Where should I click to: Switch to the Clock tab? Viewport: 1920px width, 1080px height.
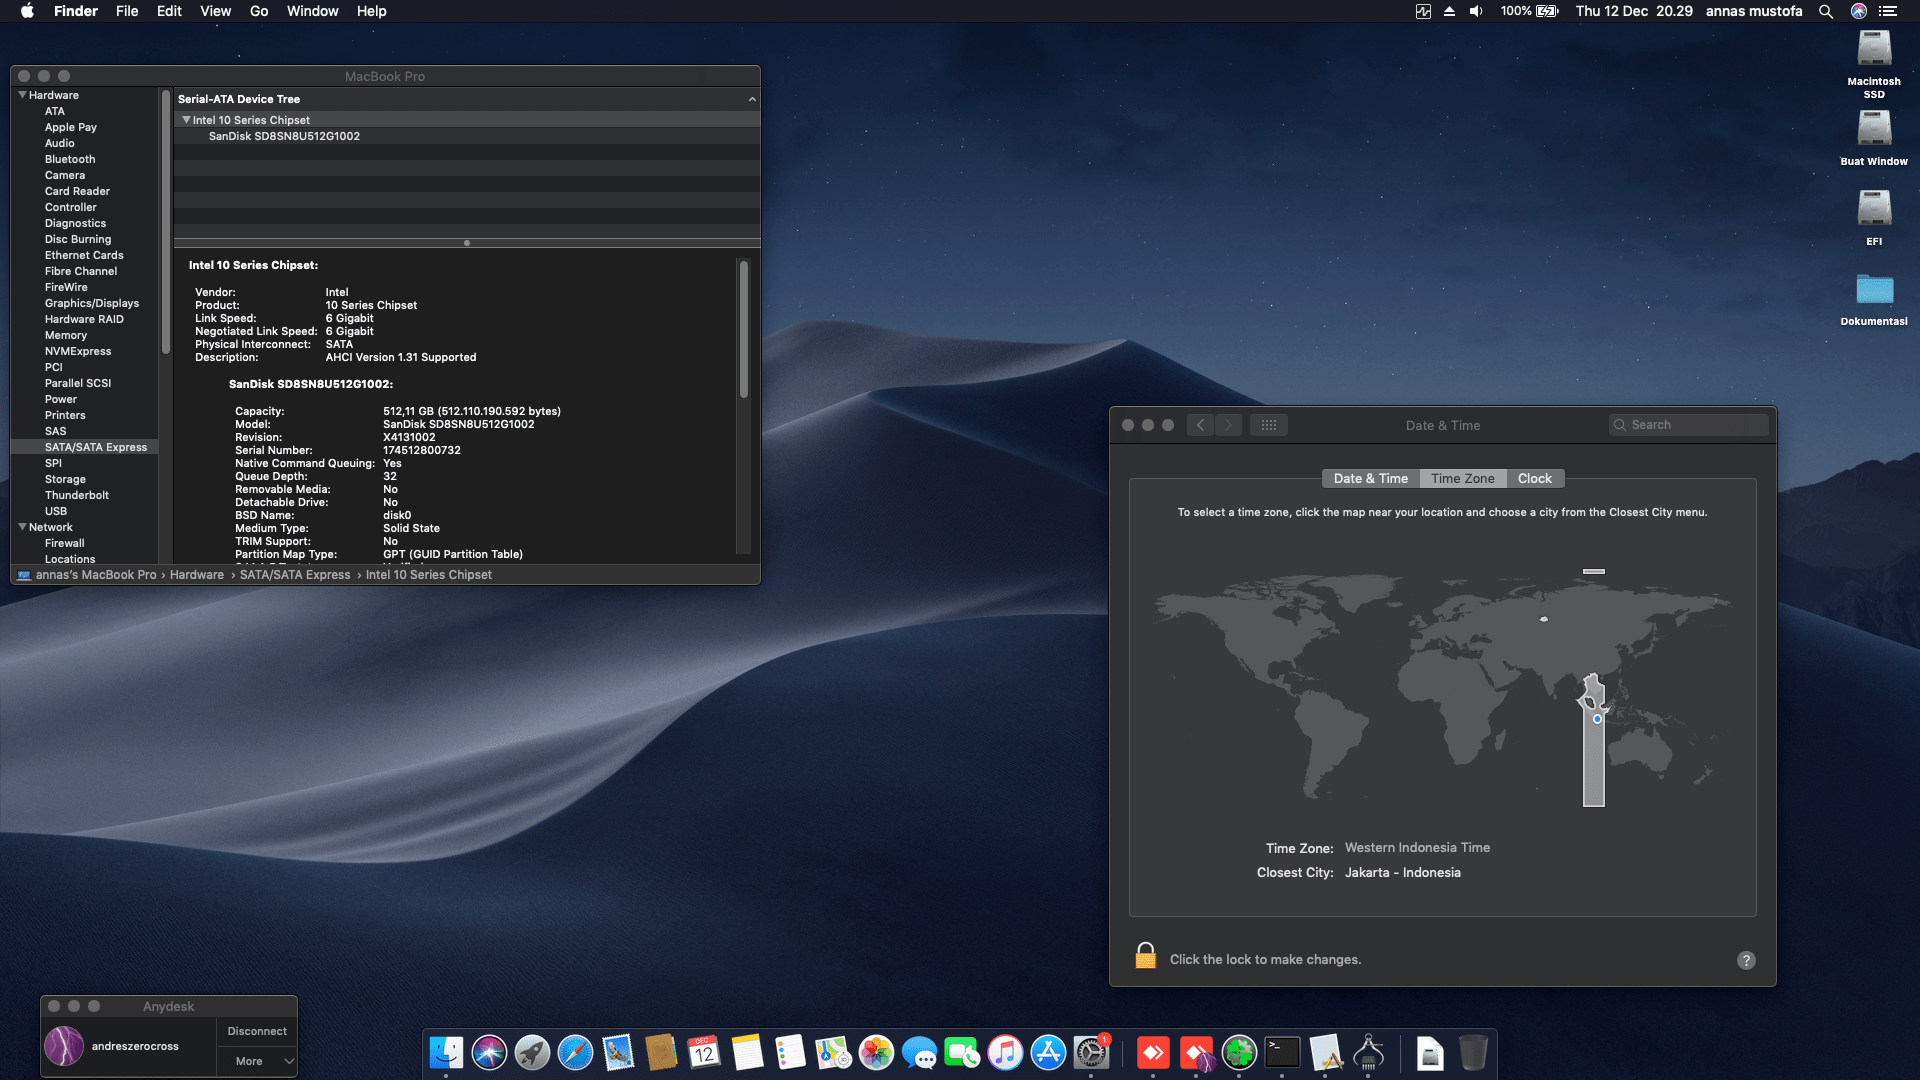[x=1534, y=479]
